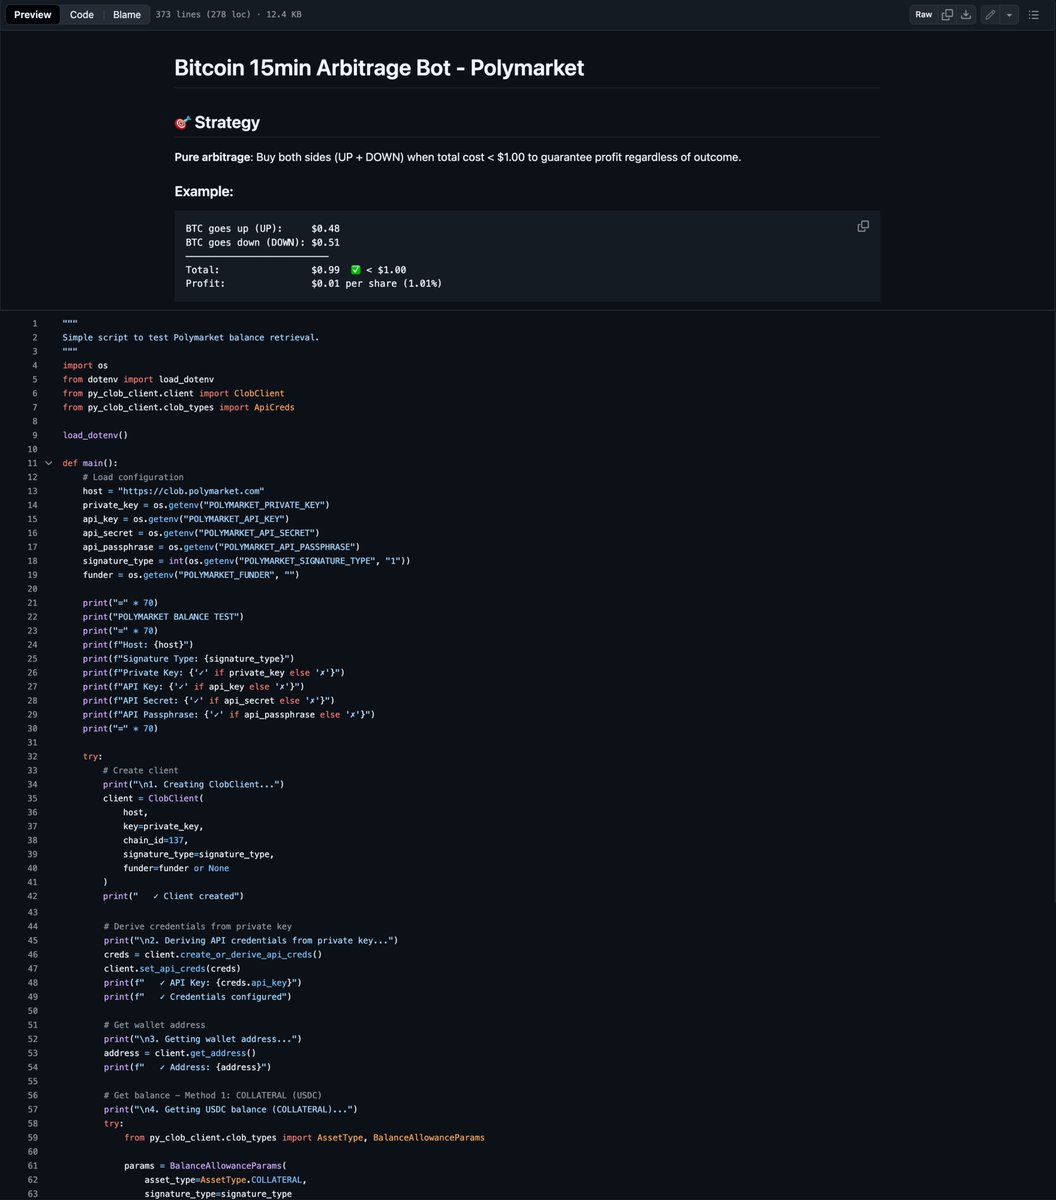Select line number 58
This screenshot has height=1200, width=1056.
(32, 1123)
